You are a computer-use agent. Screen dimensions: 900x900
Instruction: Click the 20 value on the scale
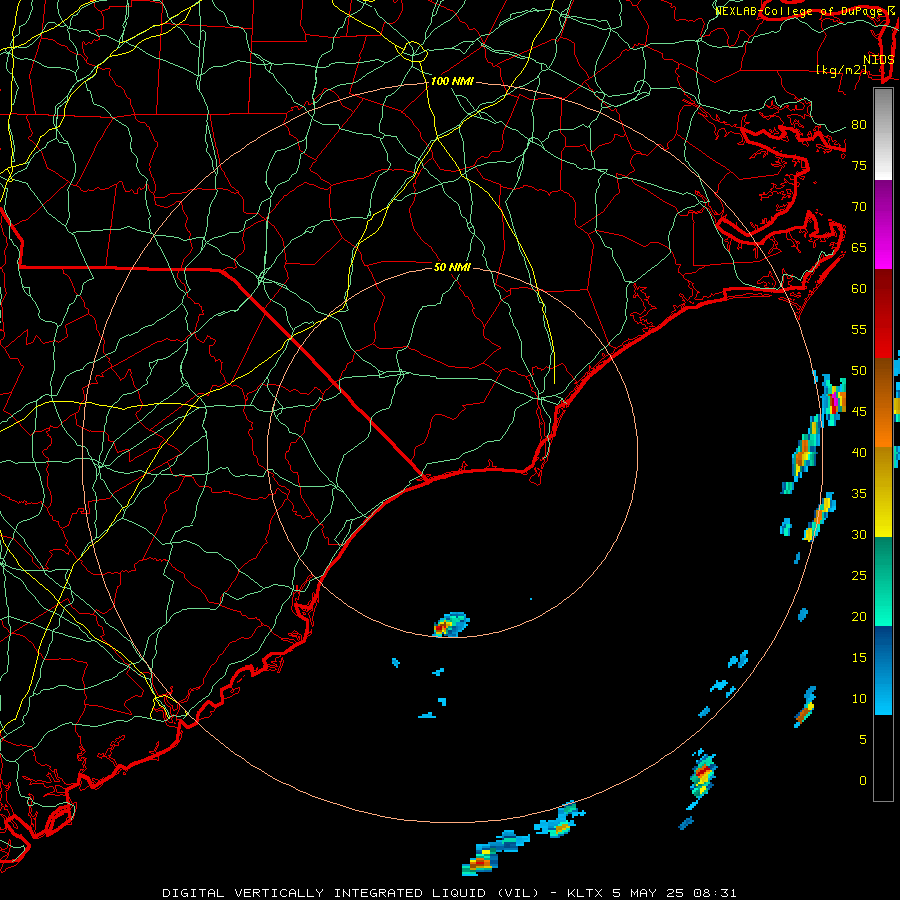pyautogui.click(x=859, y=617)
